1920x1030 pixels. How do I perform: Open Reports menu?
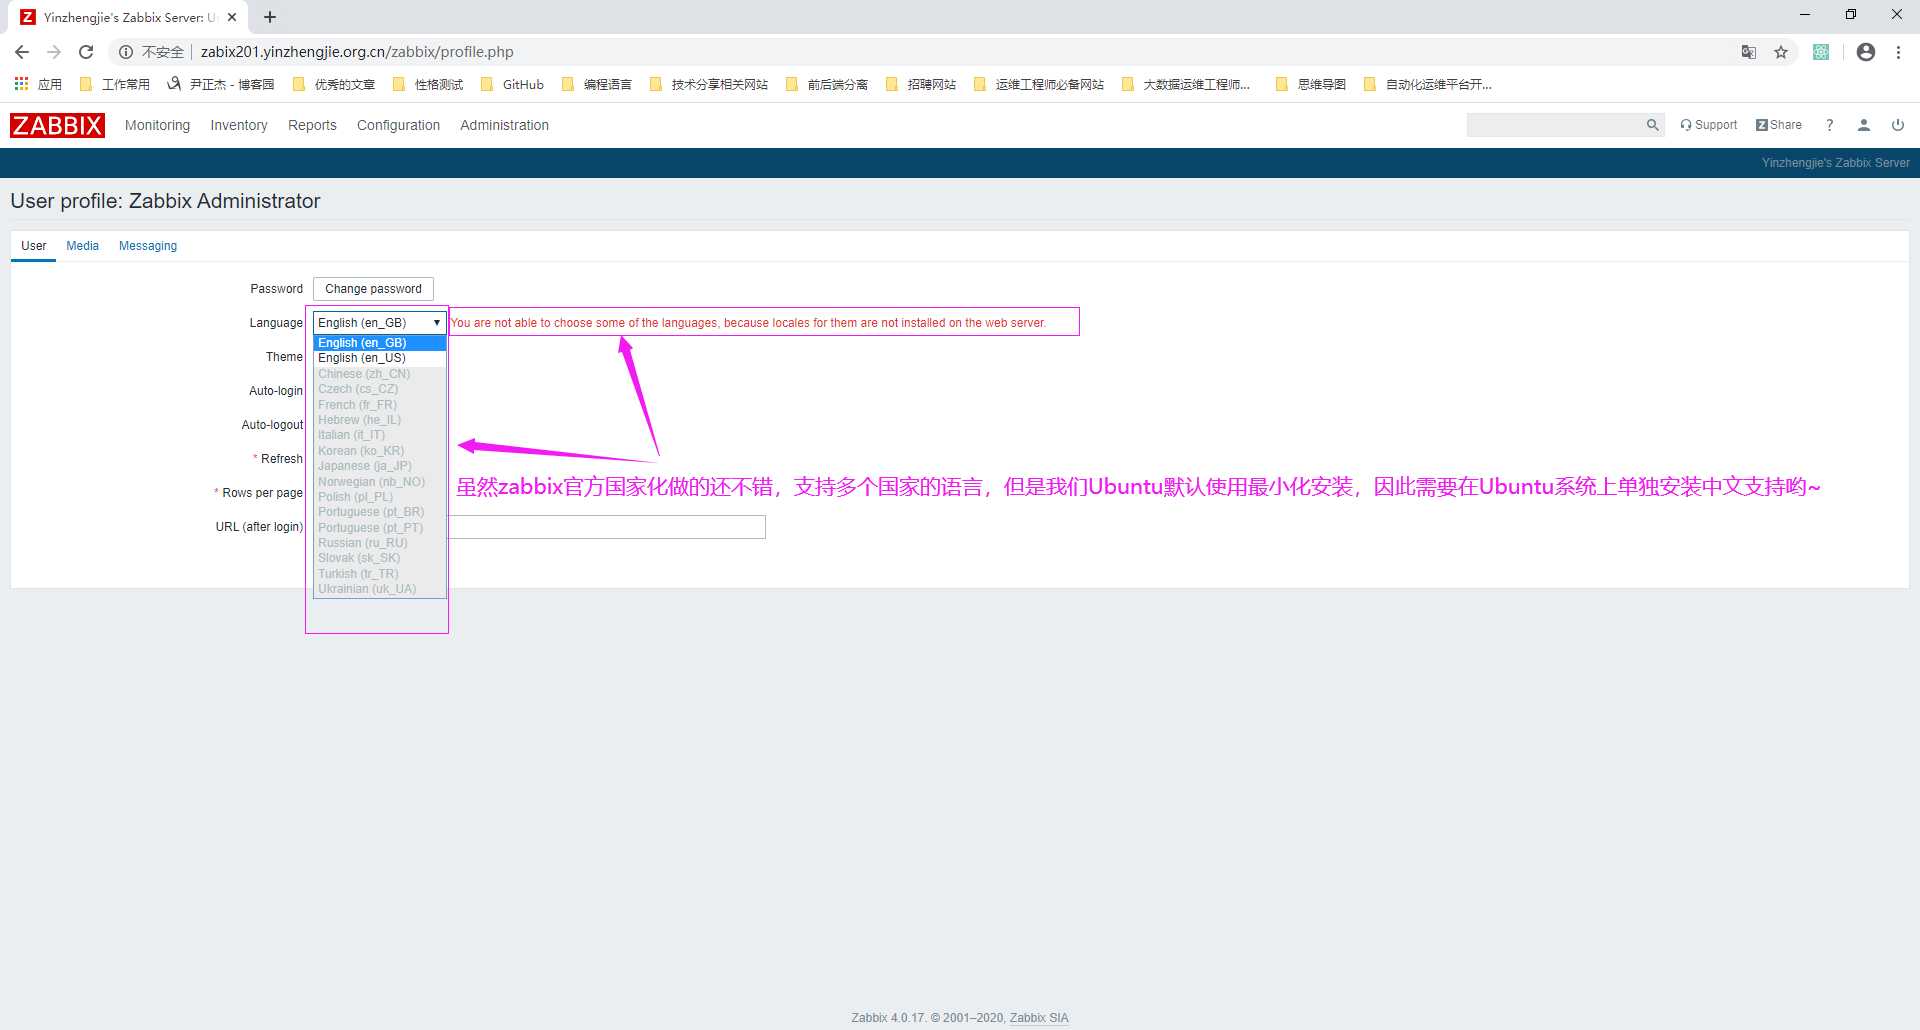click(x=312, y=125)
